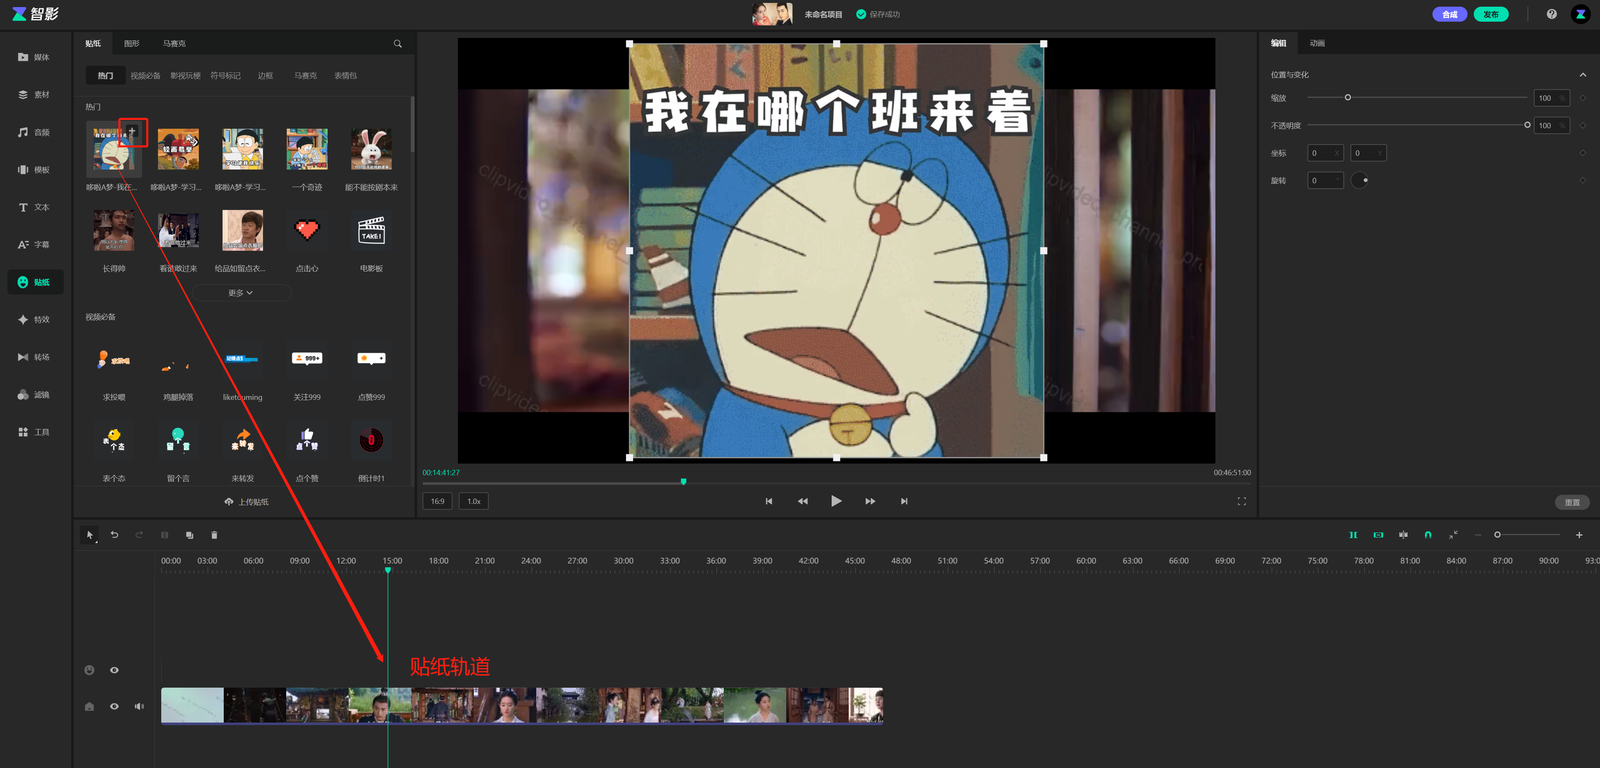Click 上传贴纸 upload sticker button

click(x=247, y=502)
